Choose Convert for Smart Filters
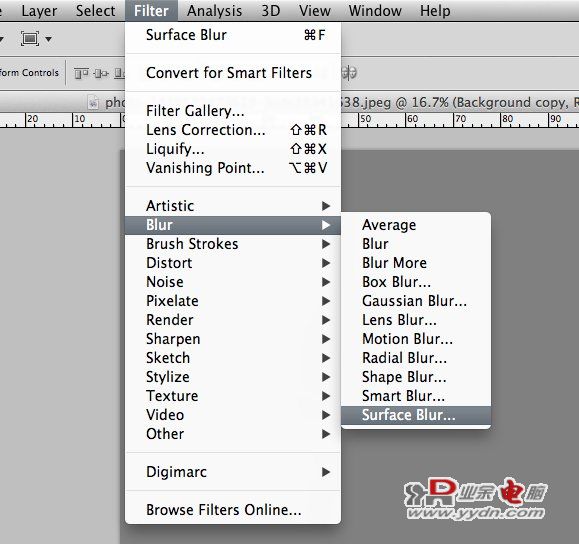Screen dimensions: 579x544 click(x=233, y=73)
